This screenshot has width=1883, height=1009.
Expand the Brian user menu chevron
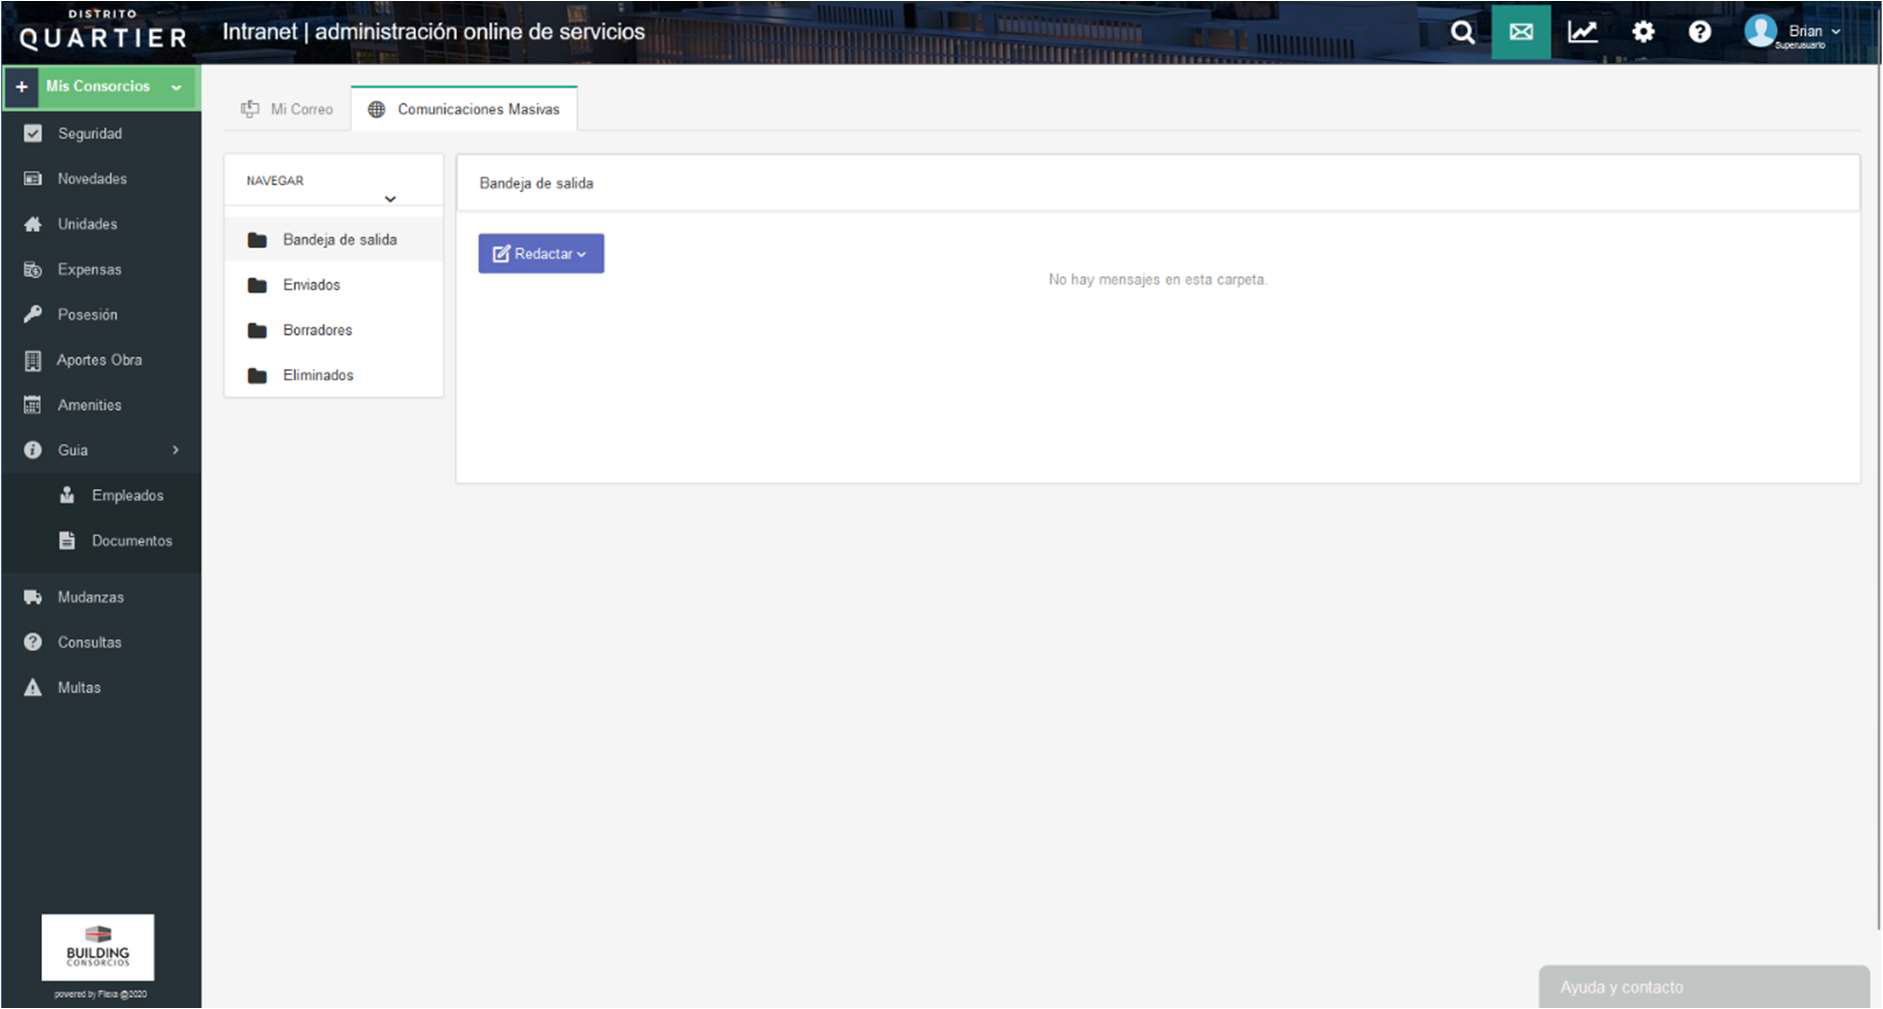[1835, 31]
